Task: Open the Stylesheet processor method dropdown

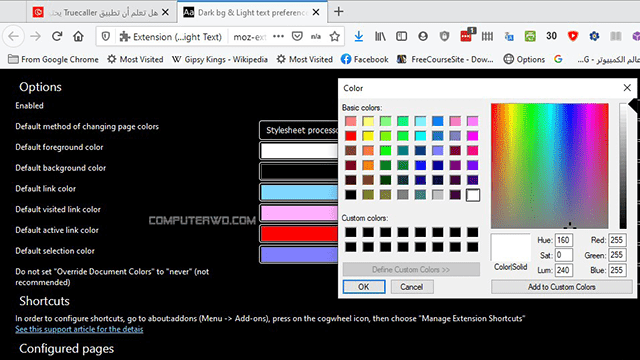Action: [299, 130]
